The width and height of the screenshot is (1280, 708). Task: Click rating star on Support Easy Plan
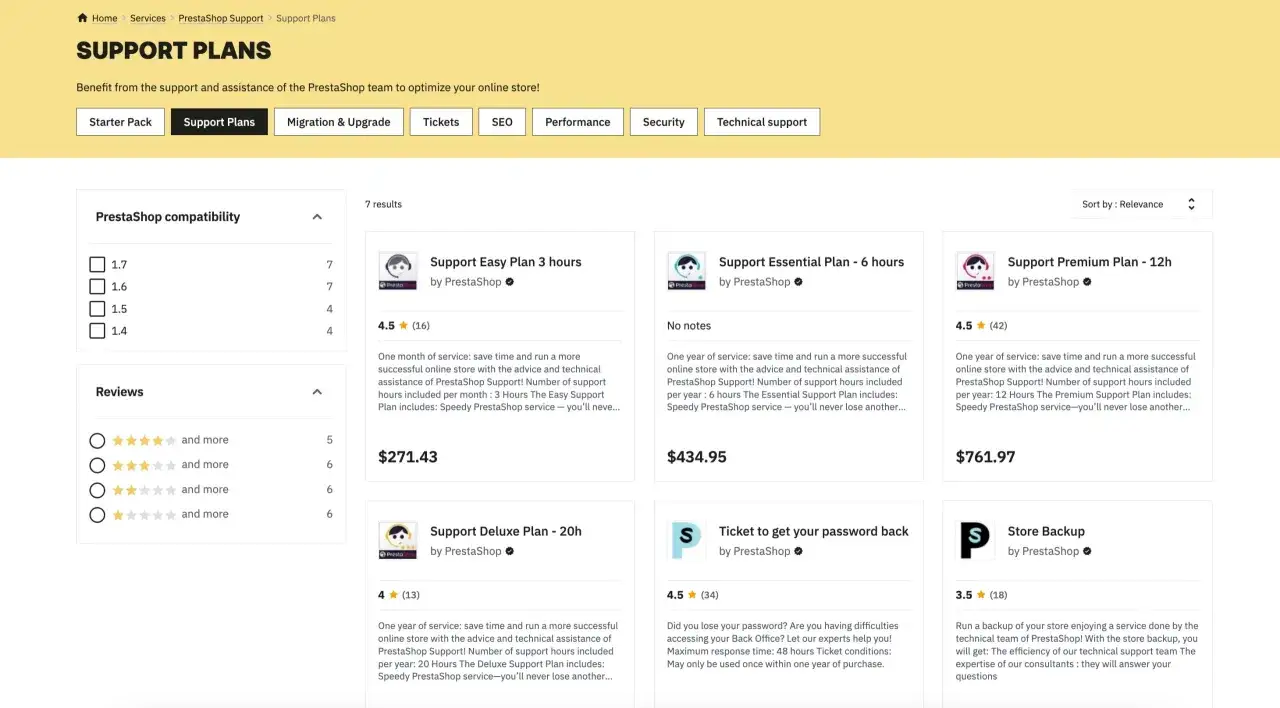tap(404, 325)
